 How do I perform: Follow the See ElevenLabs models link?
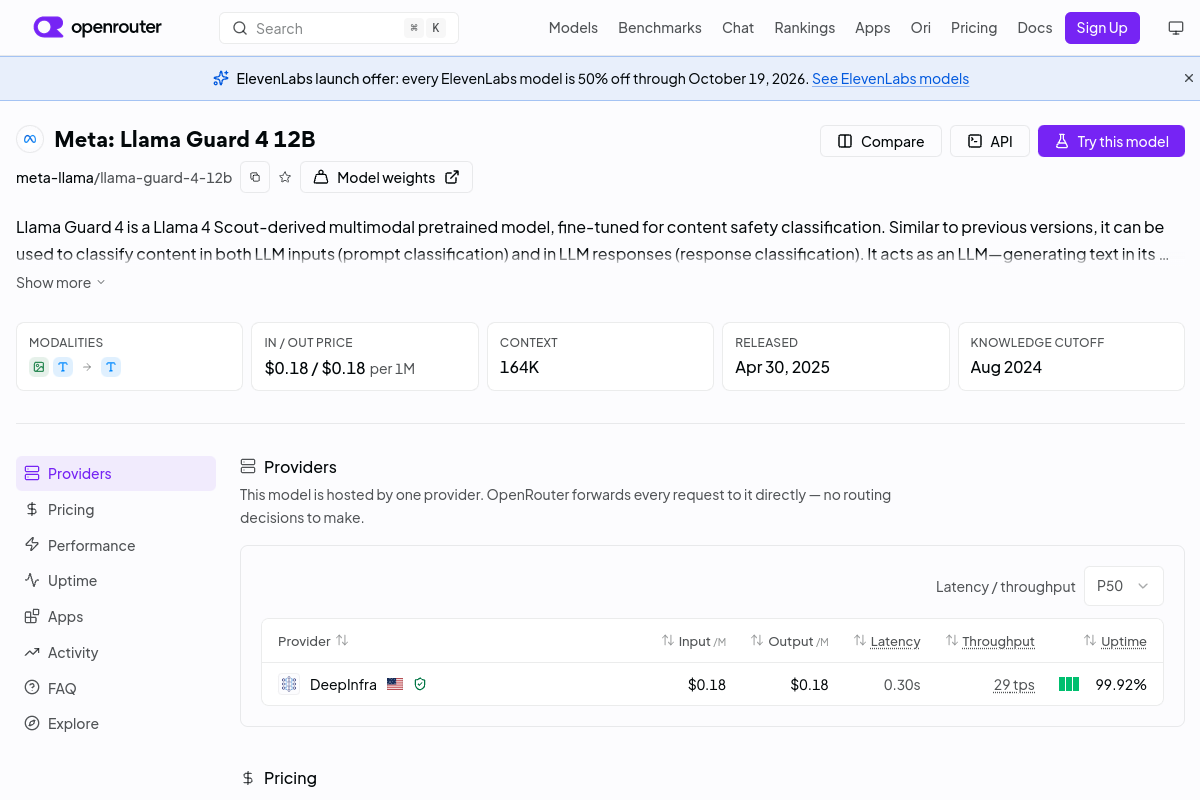pos(890,79)
